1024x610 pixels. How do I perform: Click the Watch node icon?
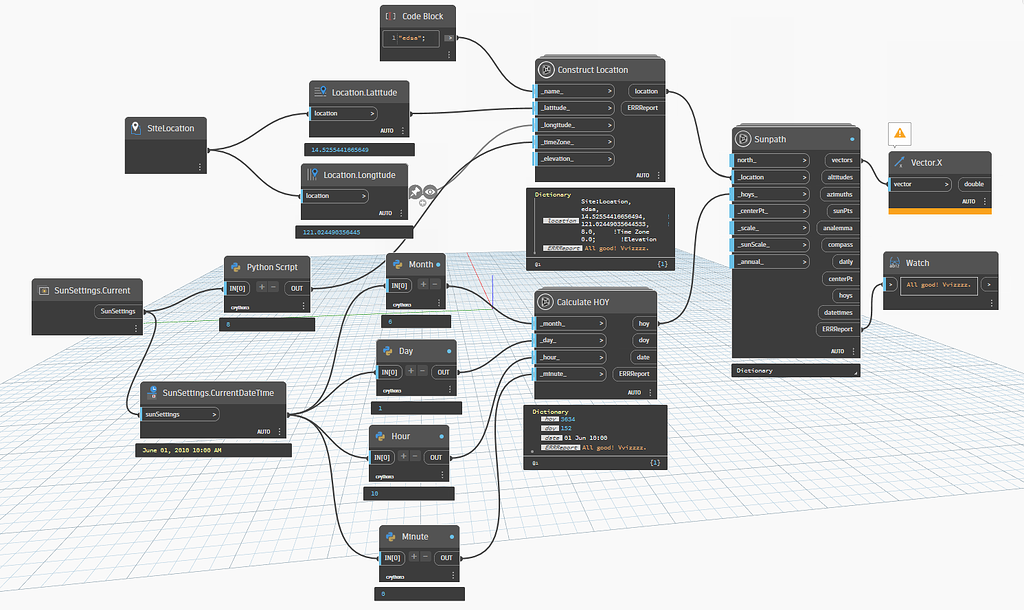(x=895, y=263)
